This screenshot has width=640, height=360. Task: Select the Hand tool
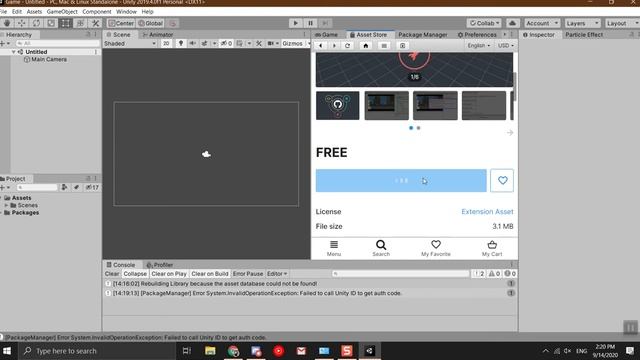[x=7, y=23]
